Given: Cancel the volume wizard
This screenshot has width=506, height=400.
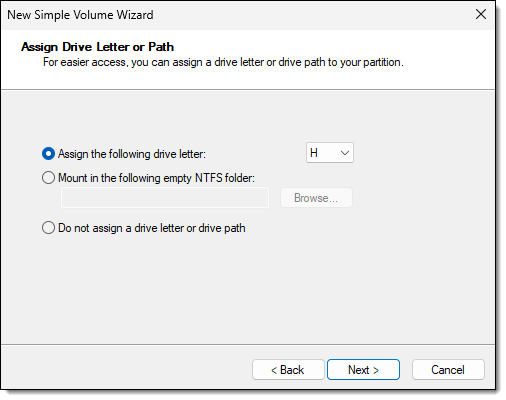Looking at the screenshot, I should pyautogui.click(x=448, y=370).
